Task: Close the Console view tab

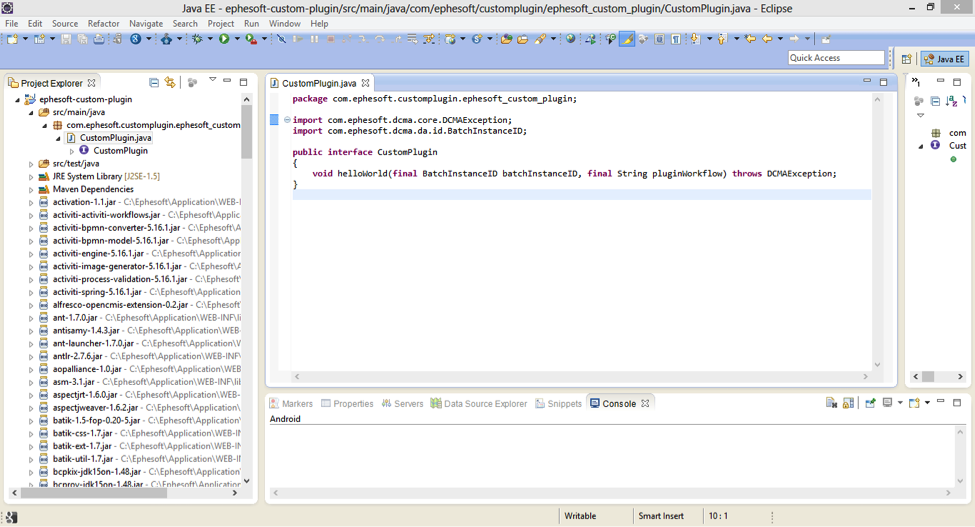Action: [645, 403]
